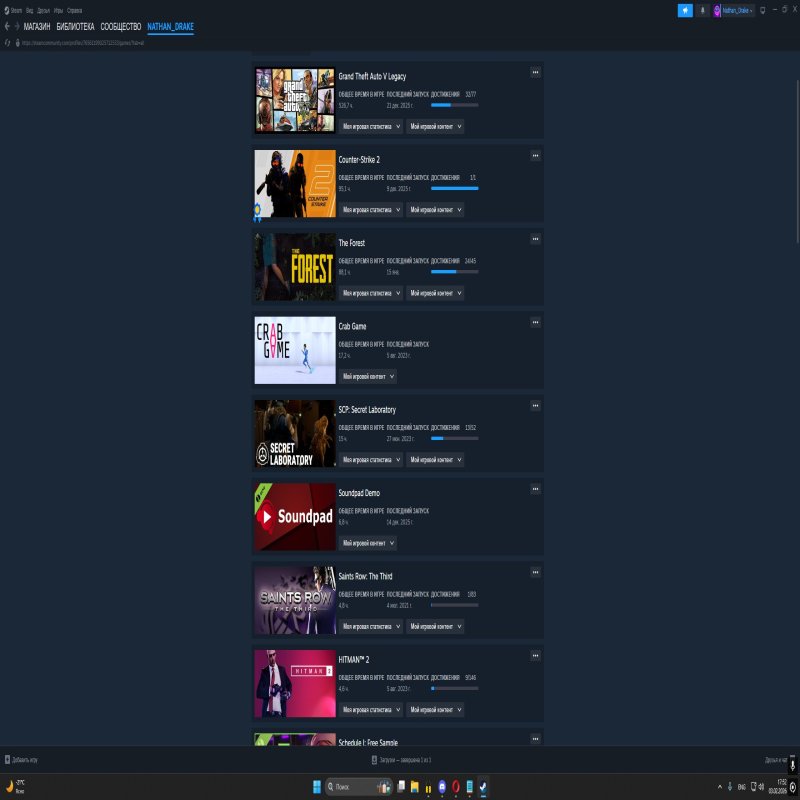The height and width of the screenshot is (800, 800).
Task: Open the options ellipsis for Counter-Strike 2
Action: (536, 156)
